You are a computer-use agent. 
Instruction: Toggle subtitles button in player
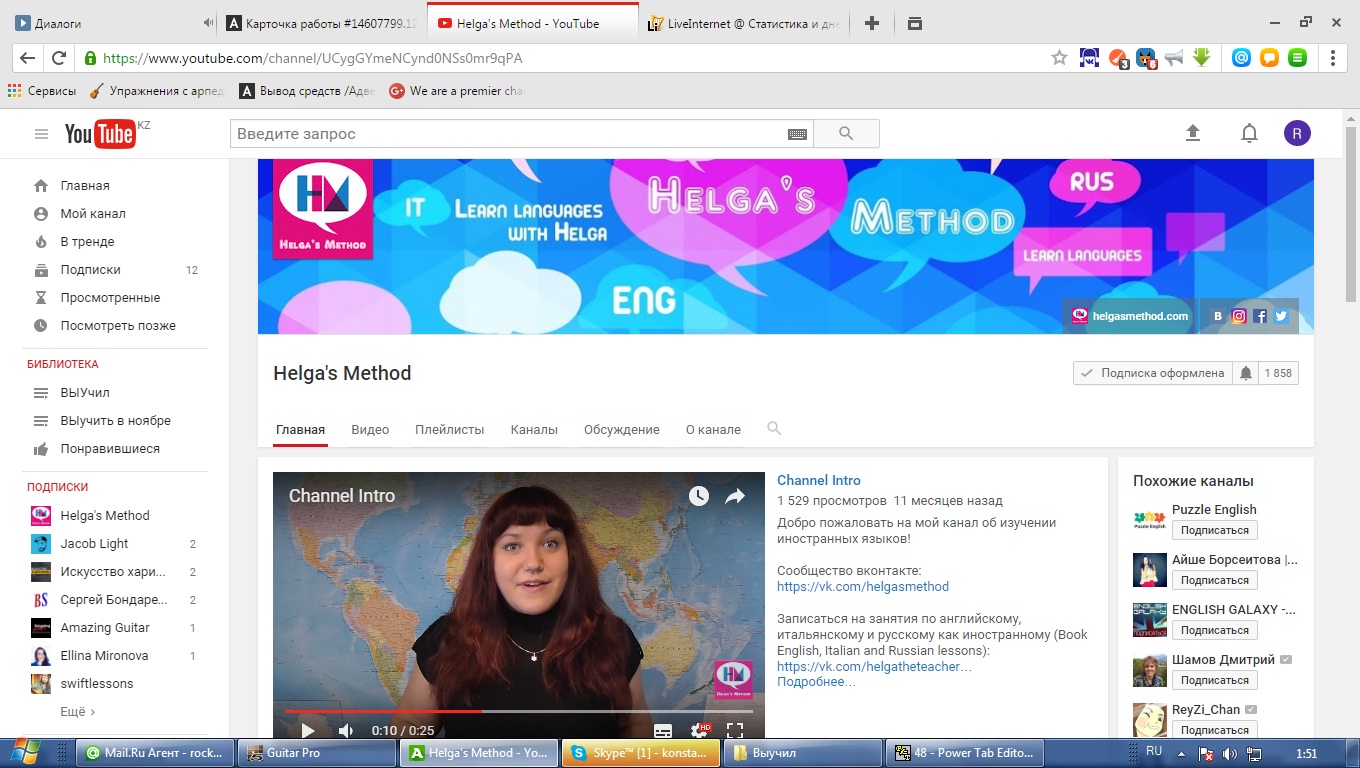click(x=662, y=731)
